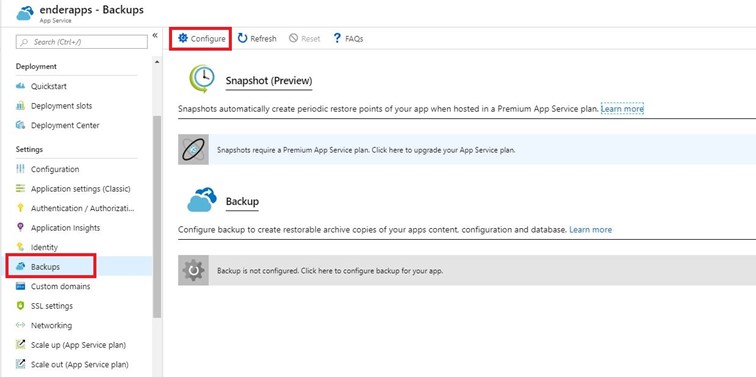The height and width of the screenshot is (377, 756).
Task: Click the Backup cloud icon
Action: point(202,200)
